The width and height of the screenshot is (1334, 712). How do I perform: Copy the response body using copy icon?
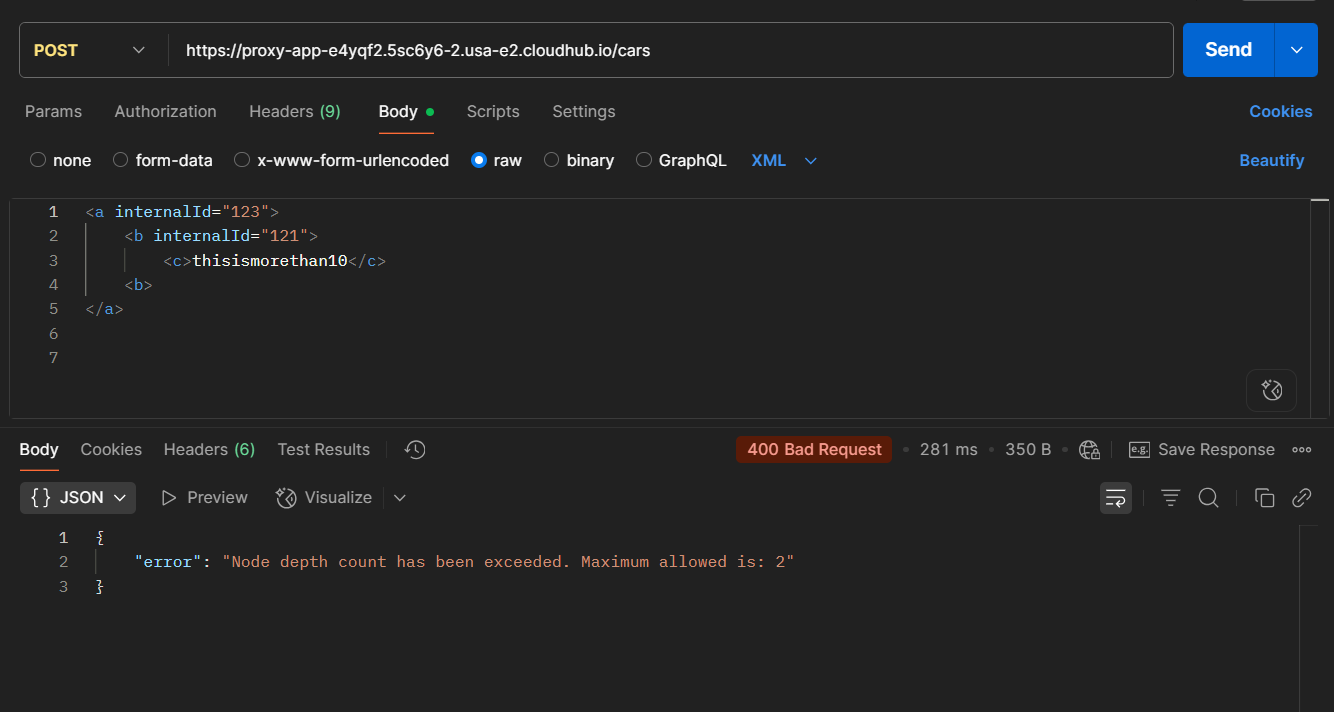point(1264,497)
